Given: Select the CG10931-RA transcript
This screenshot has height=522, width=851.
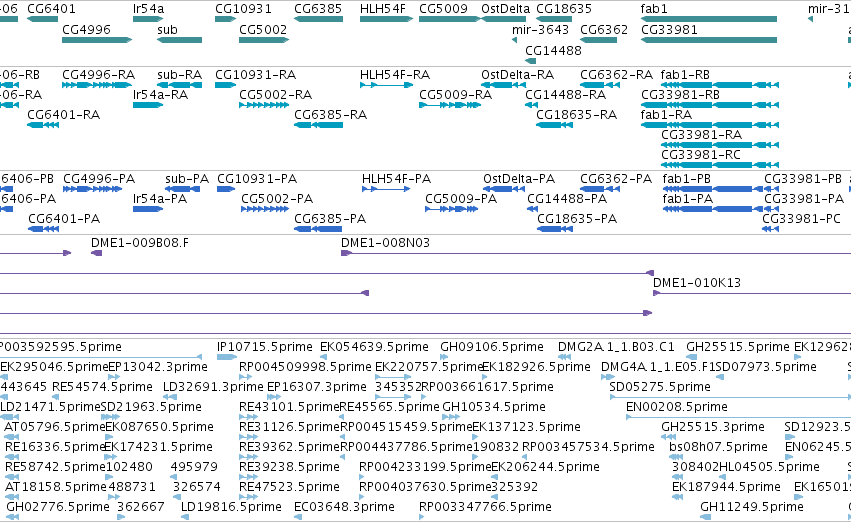Looking at the screenshot, I should [x=225, y=85].
